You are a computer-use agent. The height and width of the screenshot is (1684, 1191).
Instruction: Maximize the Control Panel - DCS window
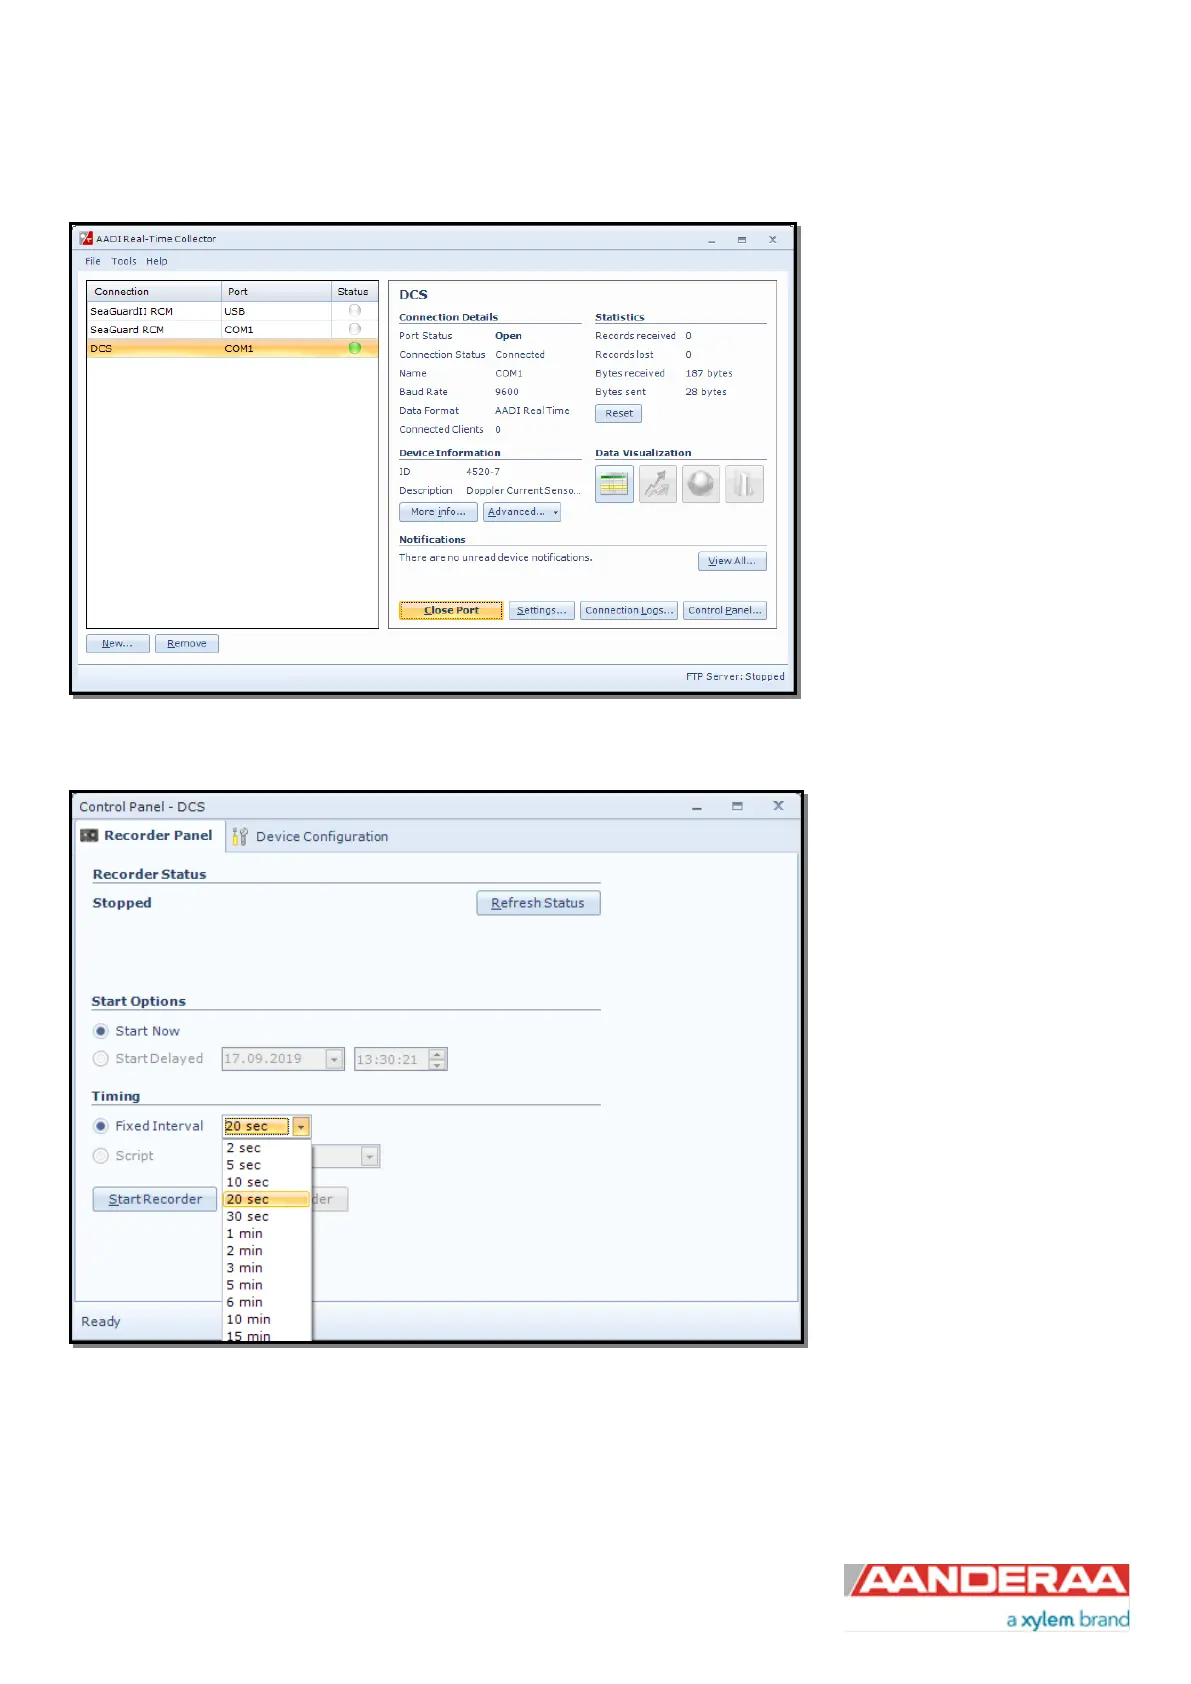(x=737, y=806)
